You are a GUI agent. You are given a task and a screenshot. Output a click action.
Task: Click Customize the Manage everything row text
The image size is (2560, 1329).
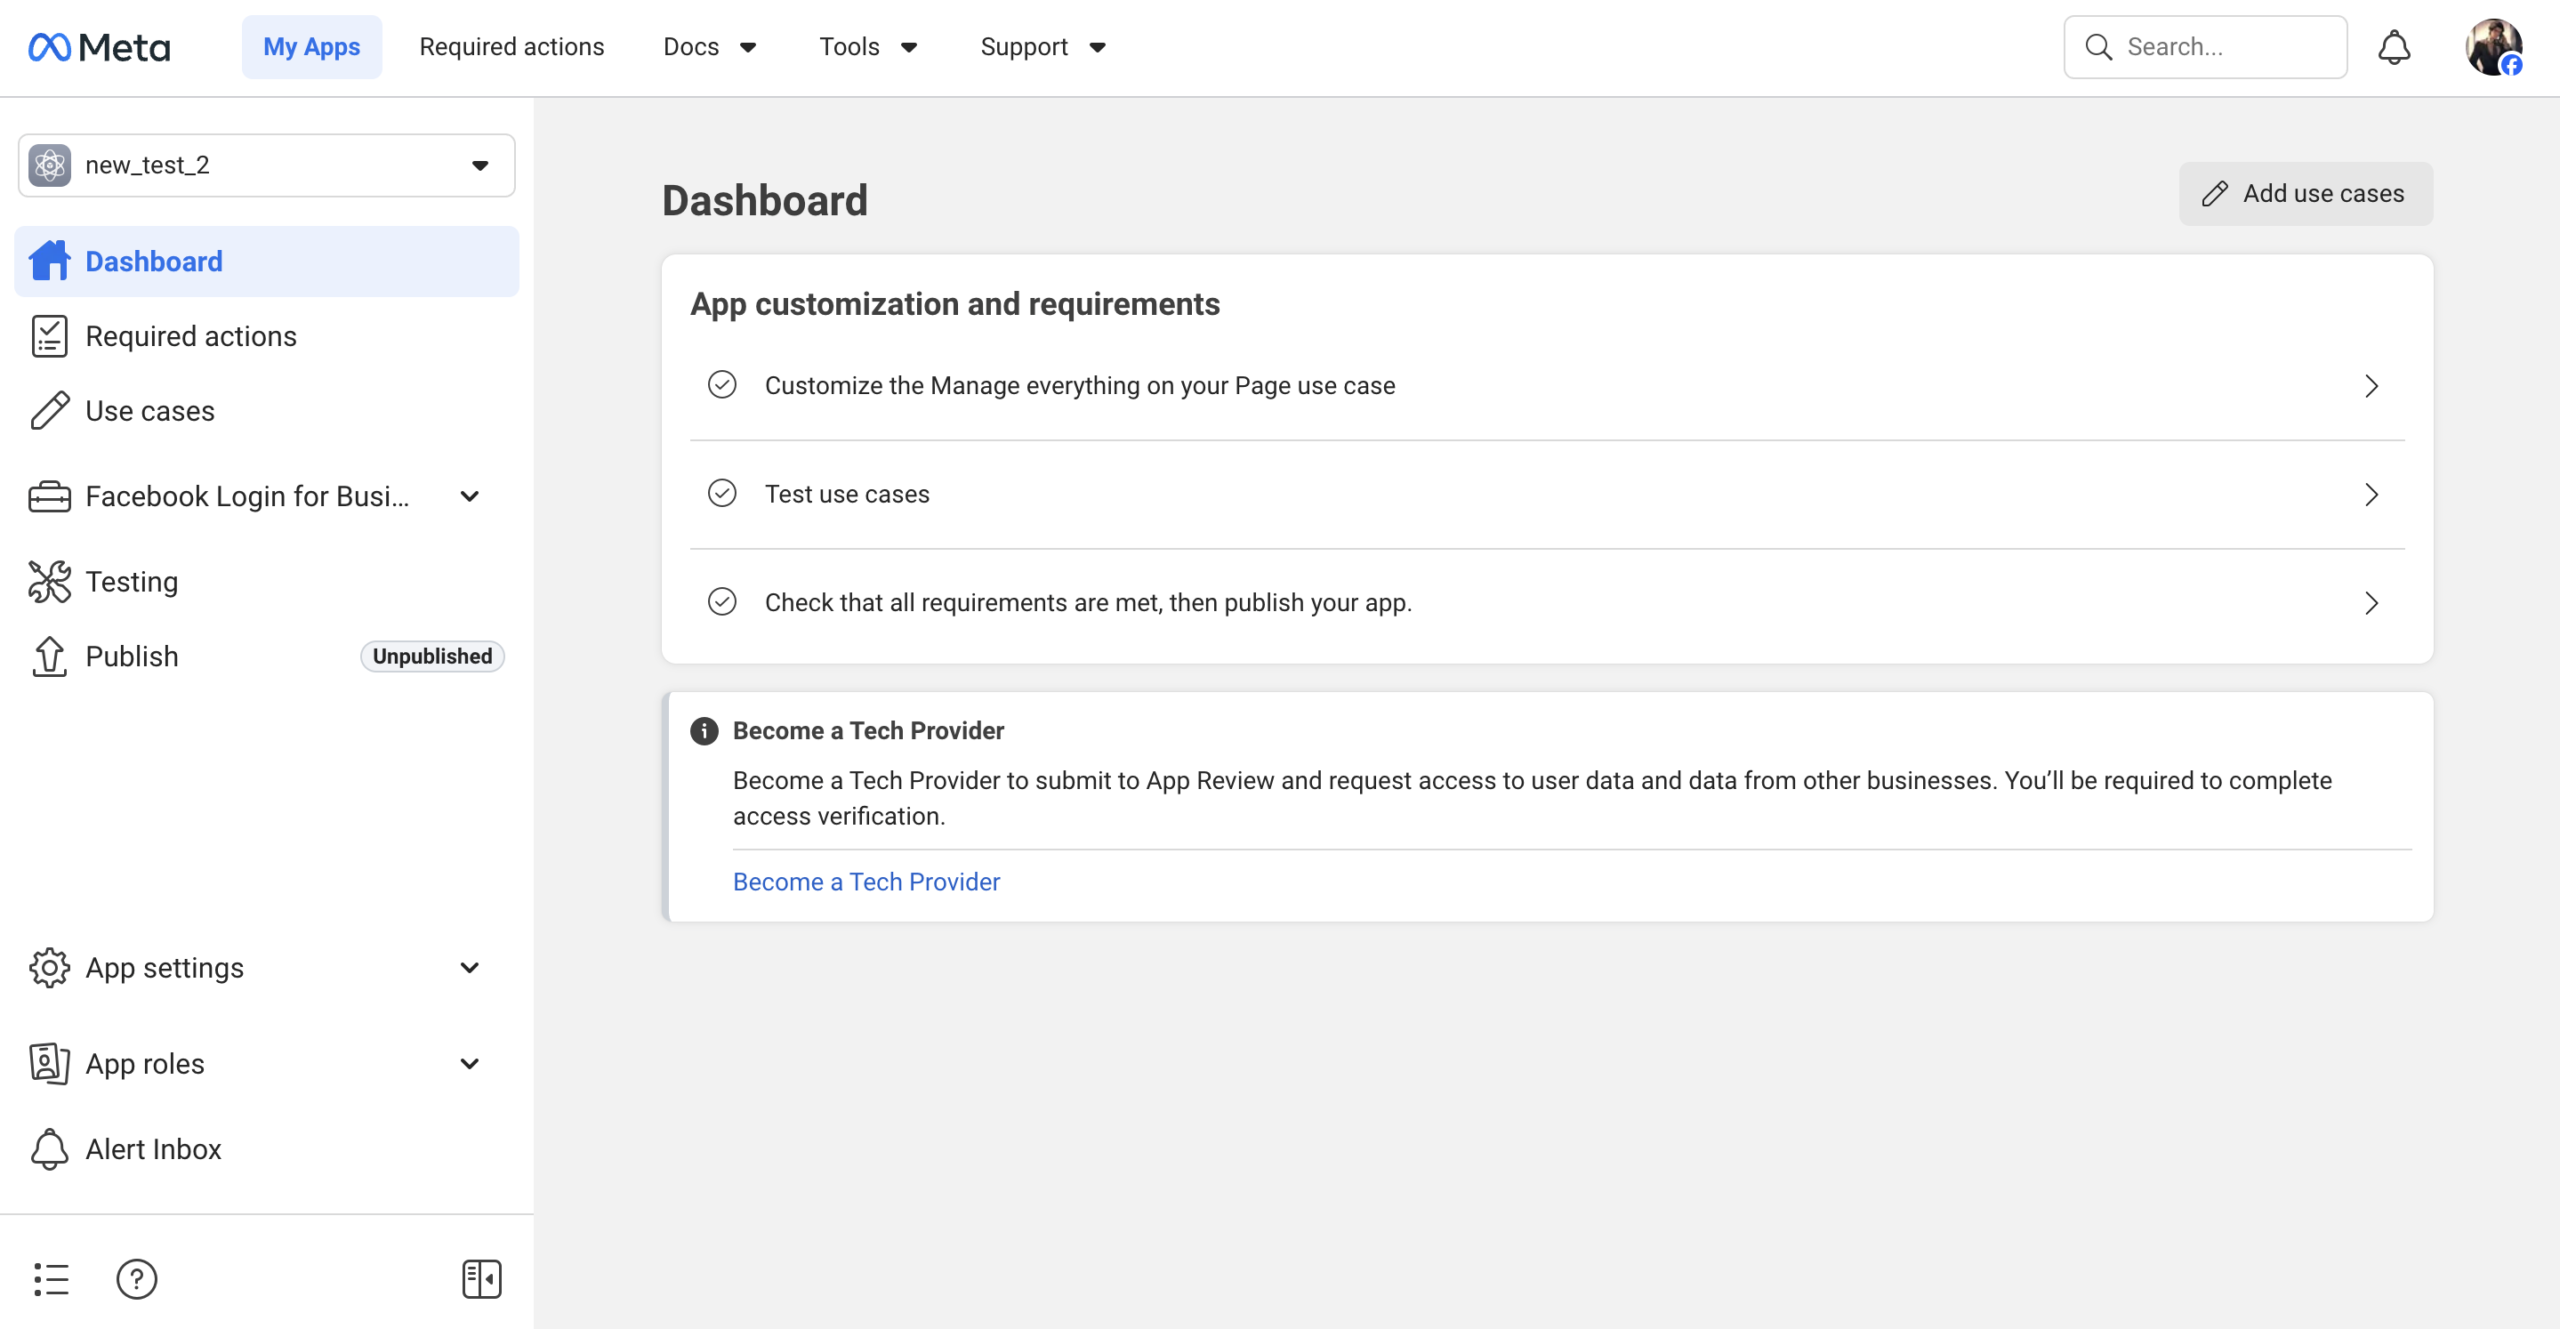(1080, 386)
